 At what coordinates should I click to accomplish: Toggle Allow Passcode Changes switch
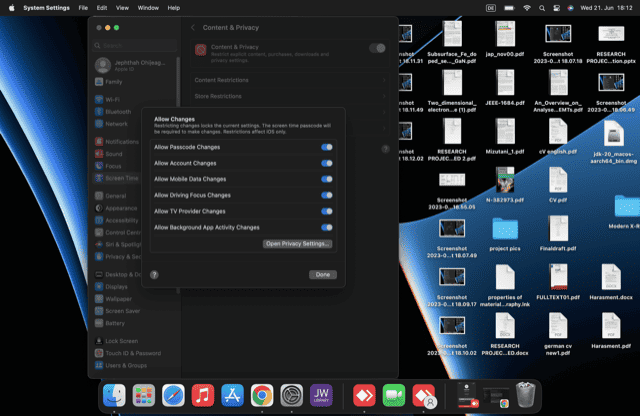[327, 147]
